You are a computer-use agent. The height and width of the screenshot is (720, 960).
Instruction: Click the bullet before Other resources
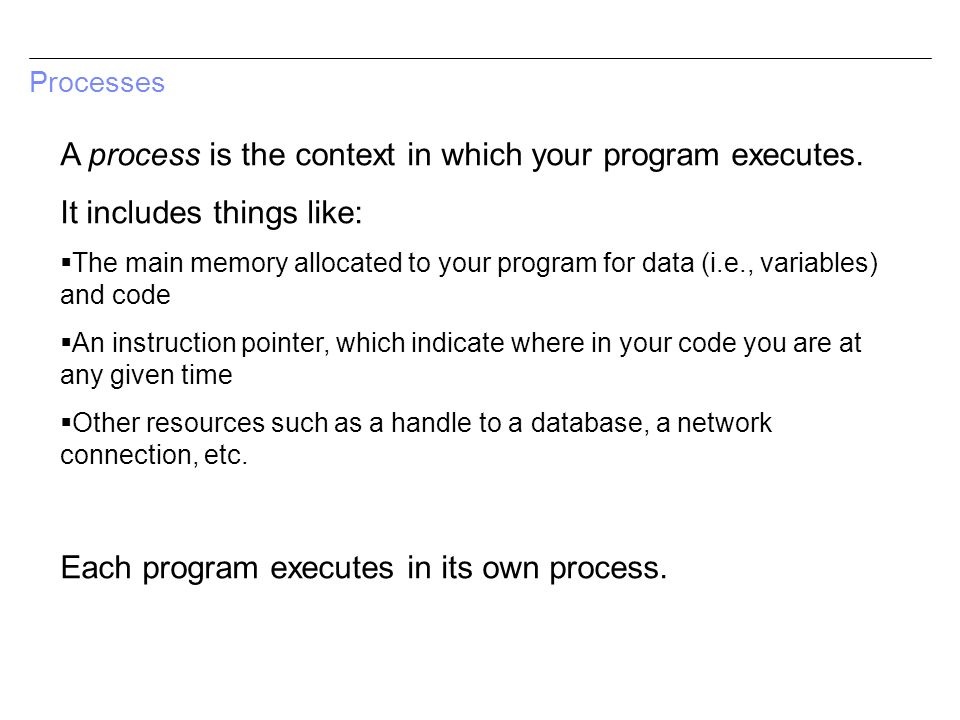point(66,422)
